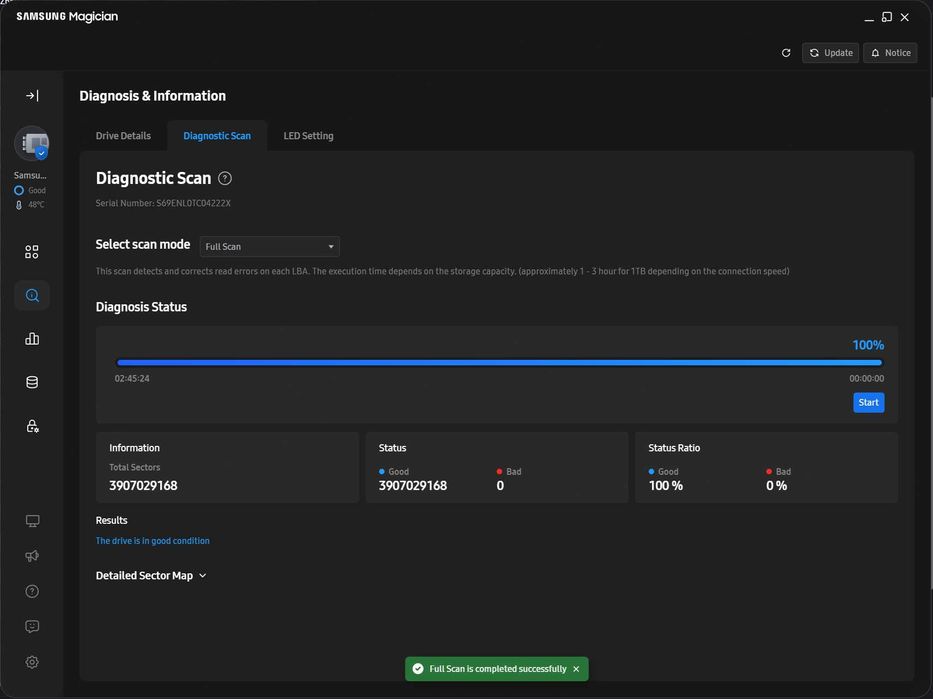The image size is (933, 699).
Task: Open the scan mode Full Scan dropdown
Action: (269, 247)
